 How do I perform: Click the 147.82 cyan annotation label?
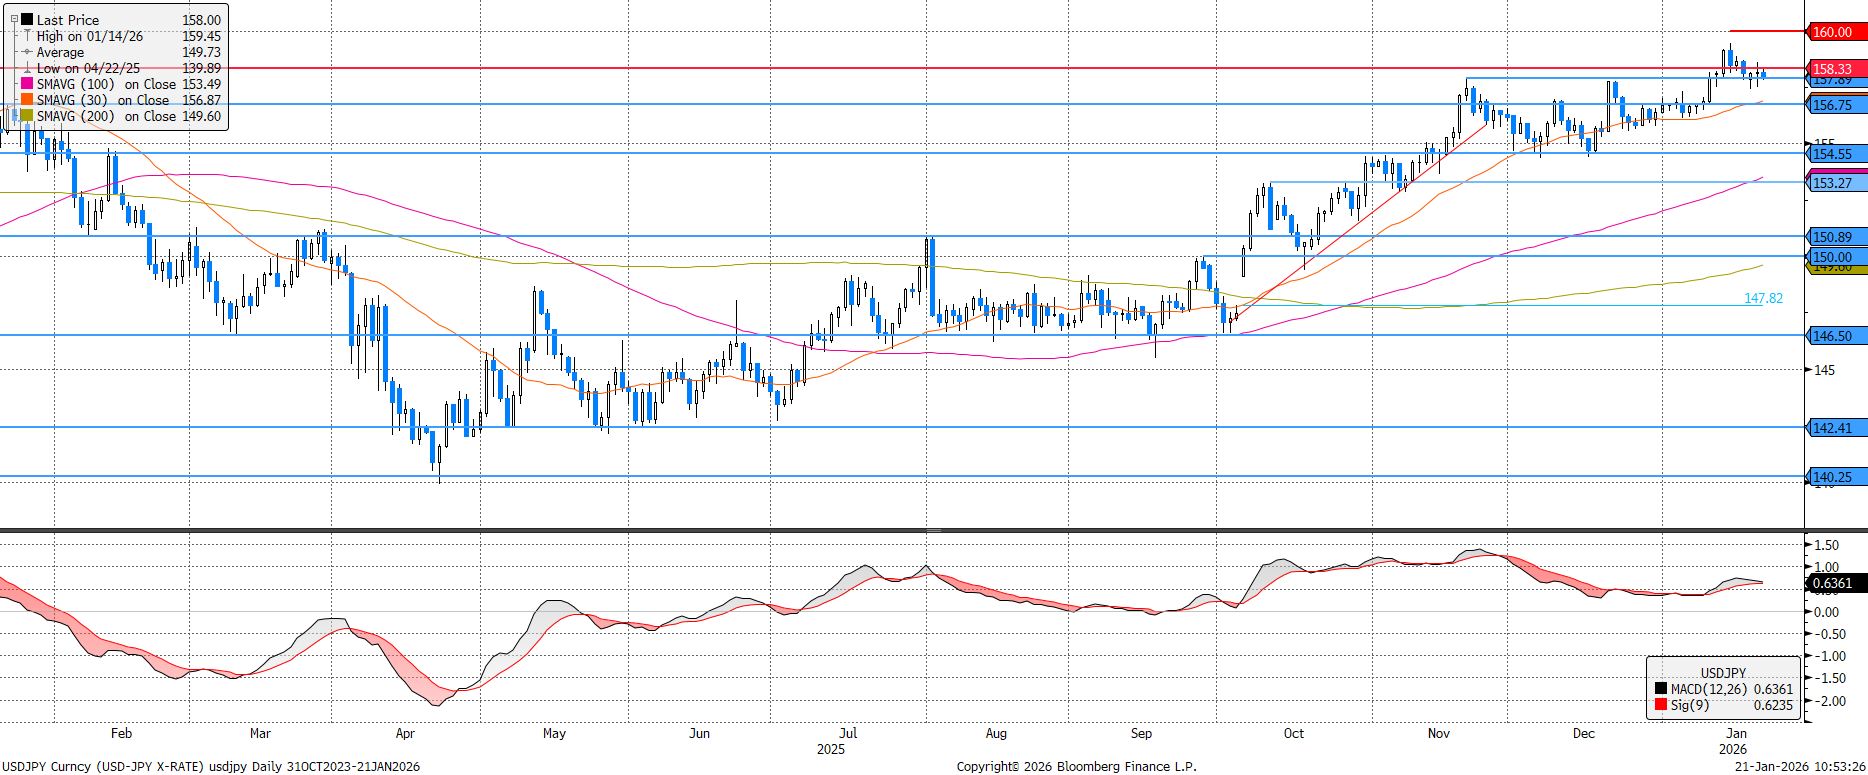click(x=1763, y=298)
